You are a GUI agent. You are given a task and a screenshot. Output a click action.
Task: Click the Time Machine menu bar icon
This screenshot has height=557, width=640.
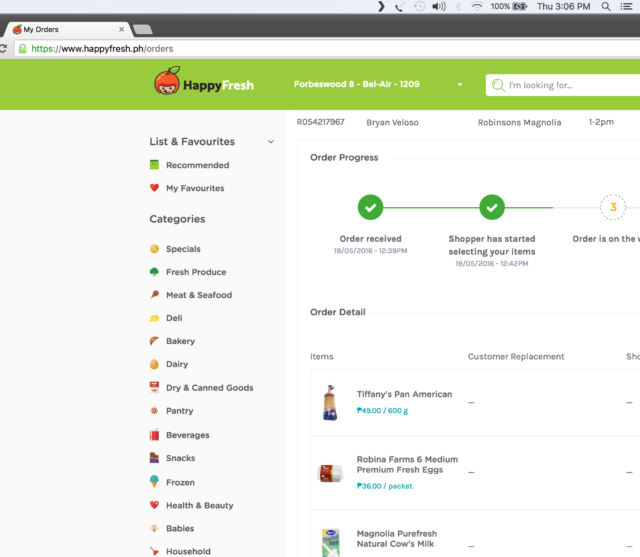point(420,7)
